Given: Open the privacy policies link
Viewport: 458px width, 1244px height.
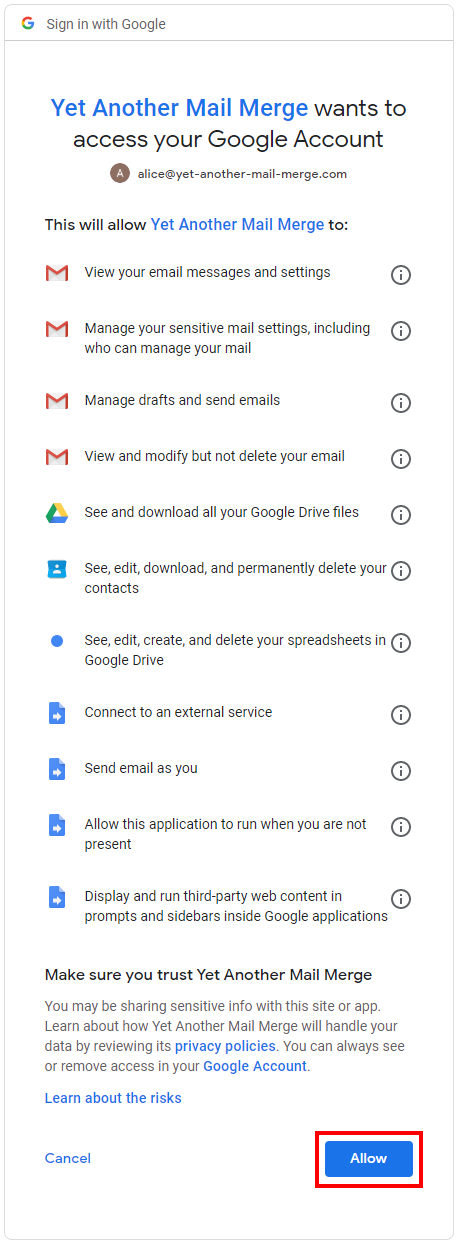Looking at the screenshot, I should [x=225, y=1046].
